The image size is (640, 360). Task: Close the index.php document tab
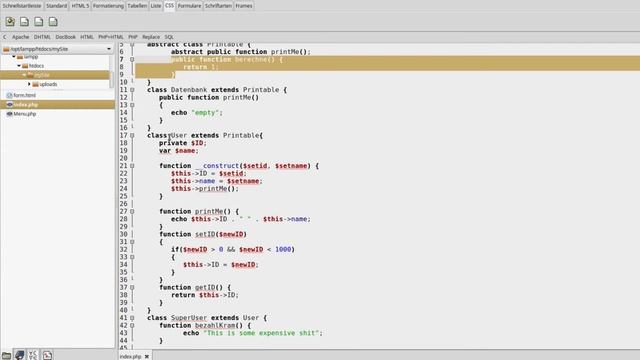click(147, 356)
